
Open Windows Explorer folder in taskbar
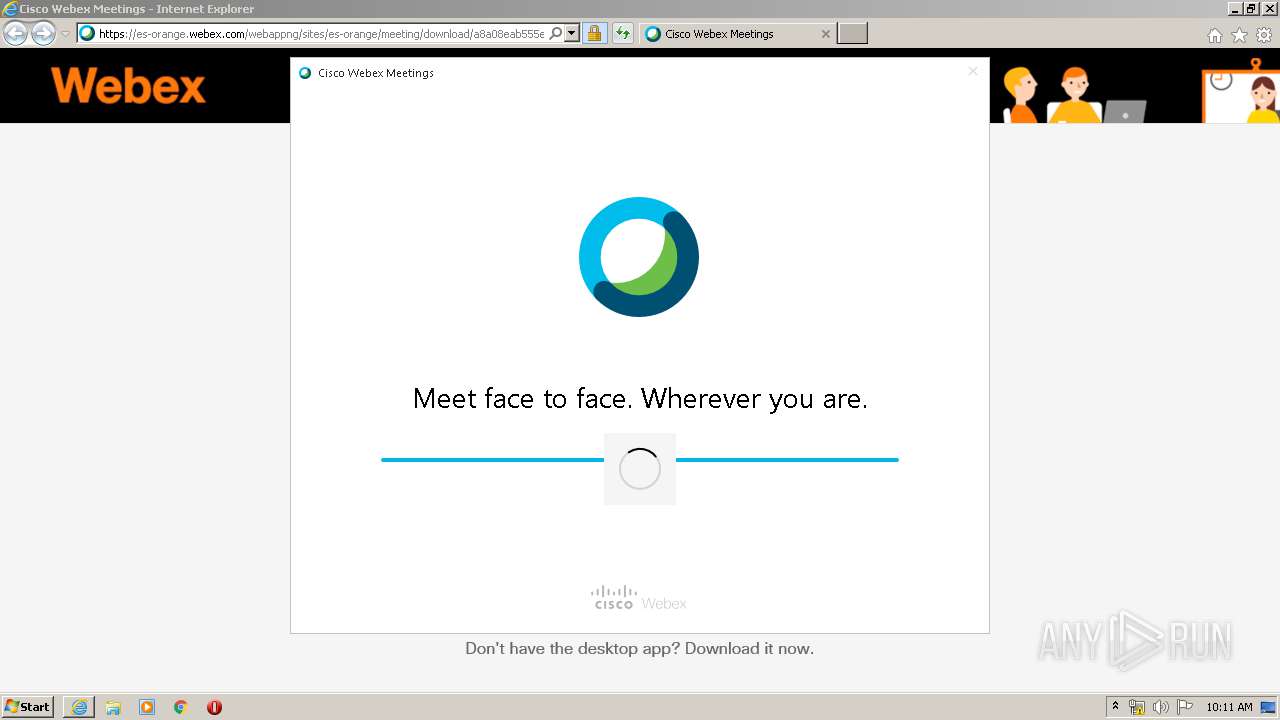coord(113,707)
